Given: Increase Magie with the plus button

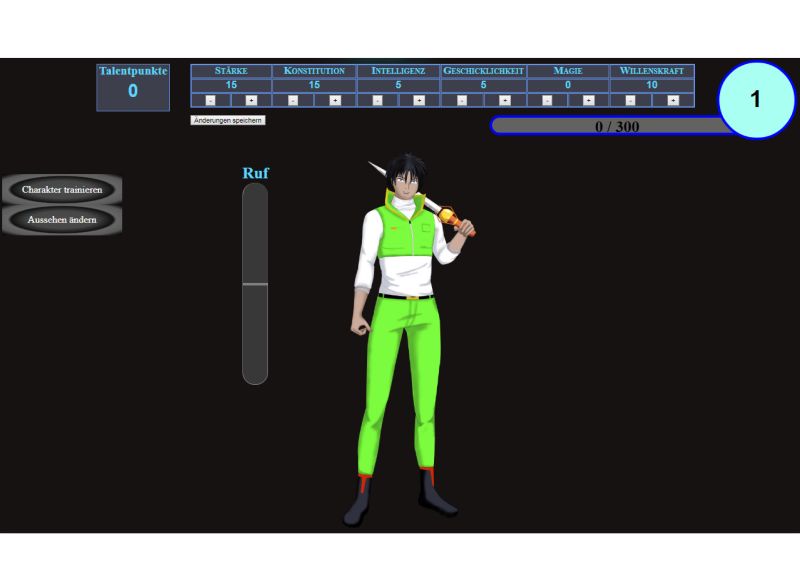Looking at the screenshot, I should (588, 100).
